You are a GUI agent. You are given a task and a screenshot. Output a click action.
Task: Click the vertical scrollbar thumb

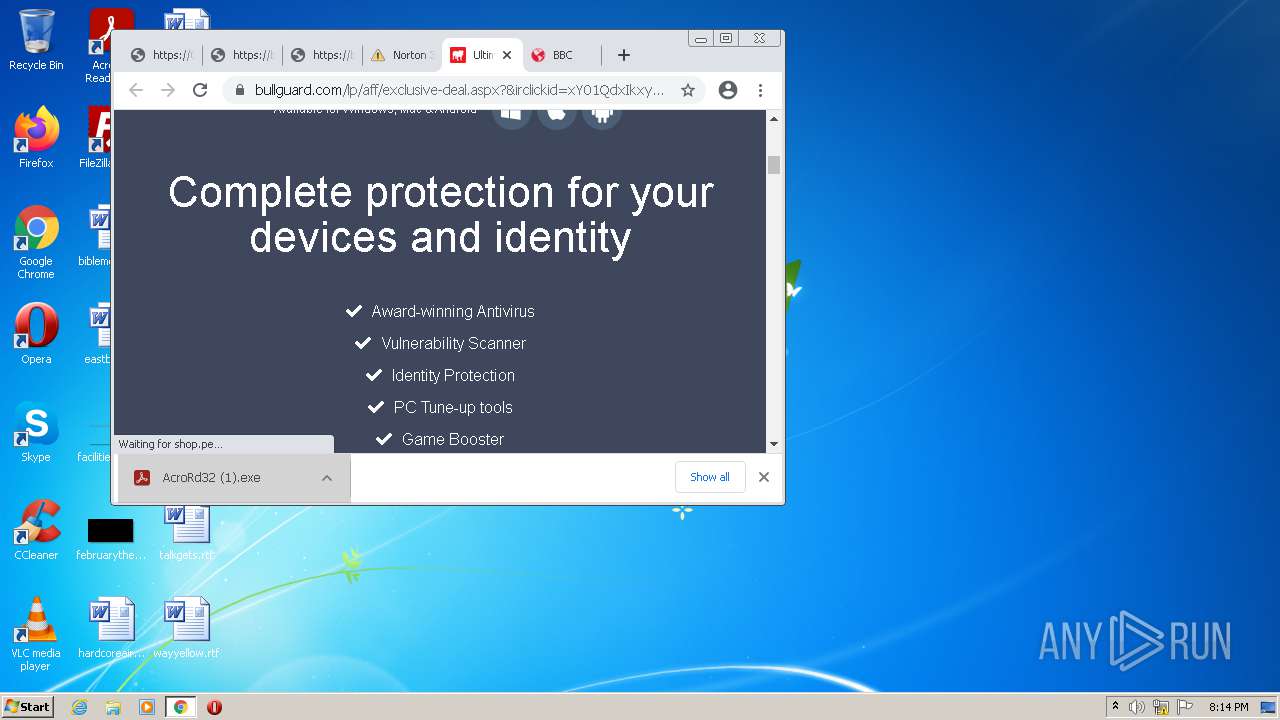pos(774,165)
